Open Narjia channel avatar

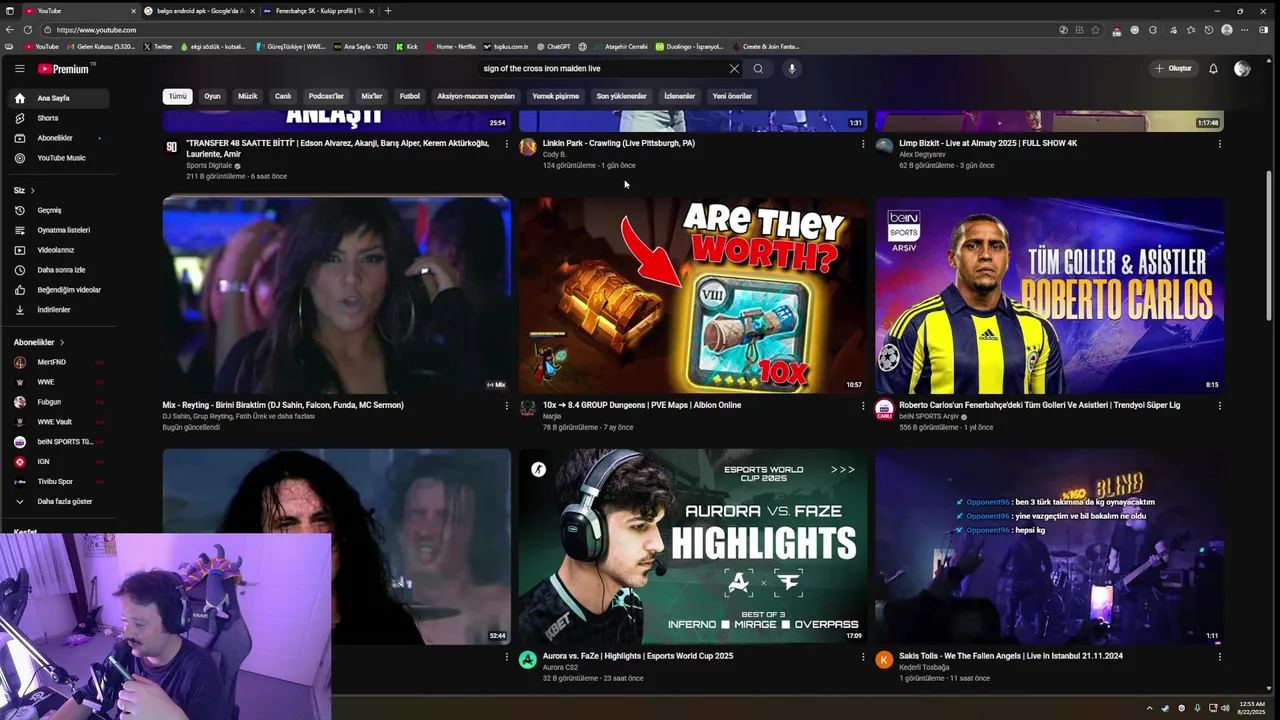[x=528, y=409]
